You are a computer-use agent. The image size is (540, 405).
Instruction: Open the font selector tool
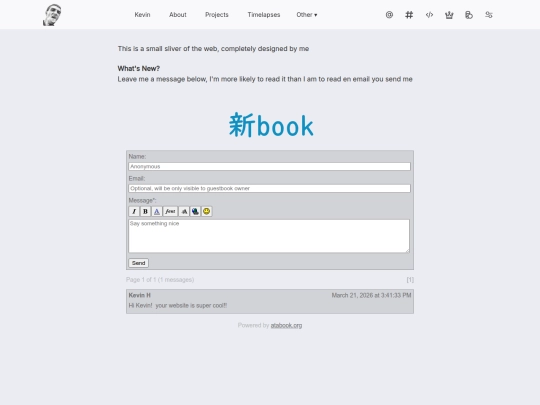(x=170, y=211)
